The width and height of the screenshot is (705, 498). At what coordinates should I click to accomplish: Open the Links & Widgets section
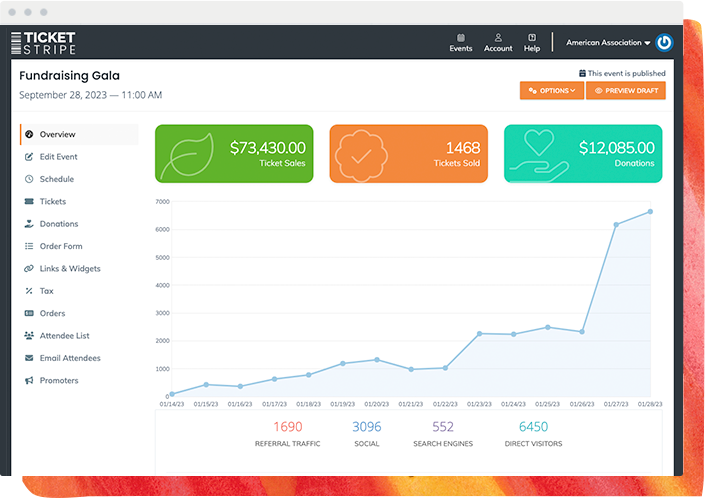tap(69, 269)
